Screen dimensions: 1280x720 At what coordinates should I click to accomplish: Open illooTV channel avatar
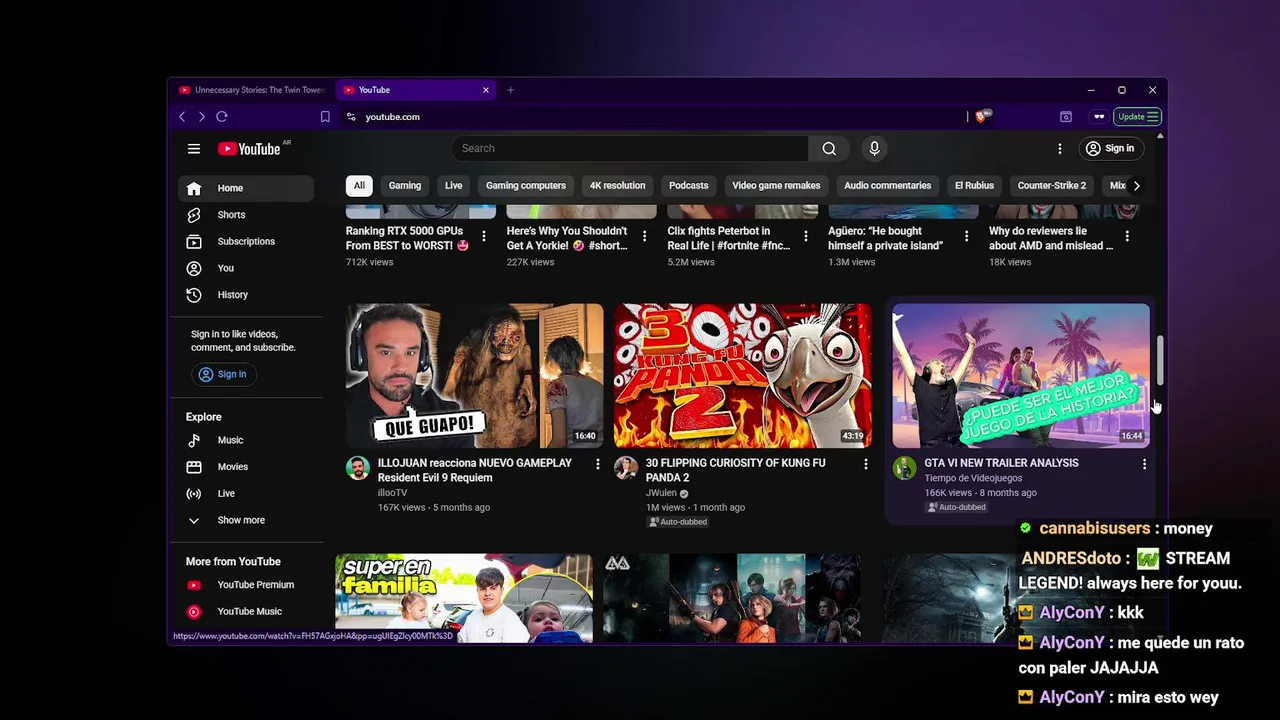(x=358, y=468)
